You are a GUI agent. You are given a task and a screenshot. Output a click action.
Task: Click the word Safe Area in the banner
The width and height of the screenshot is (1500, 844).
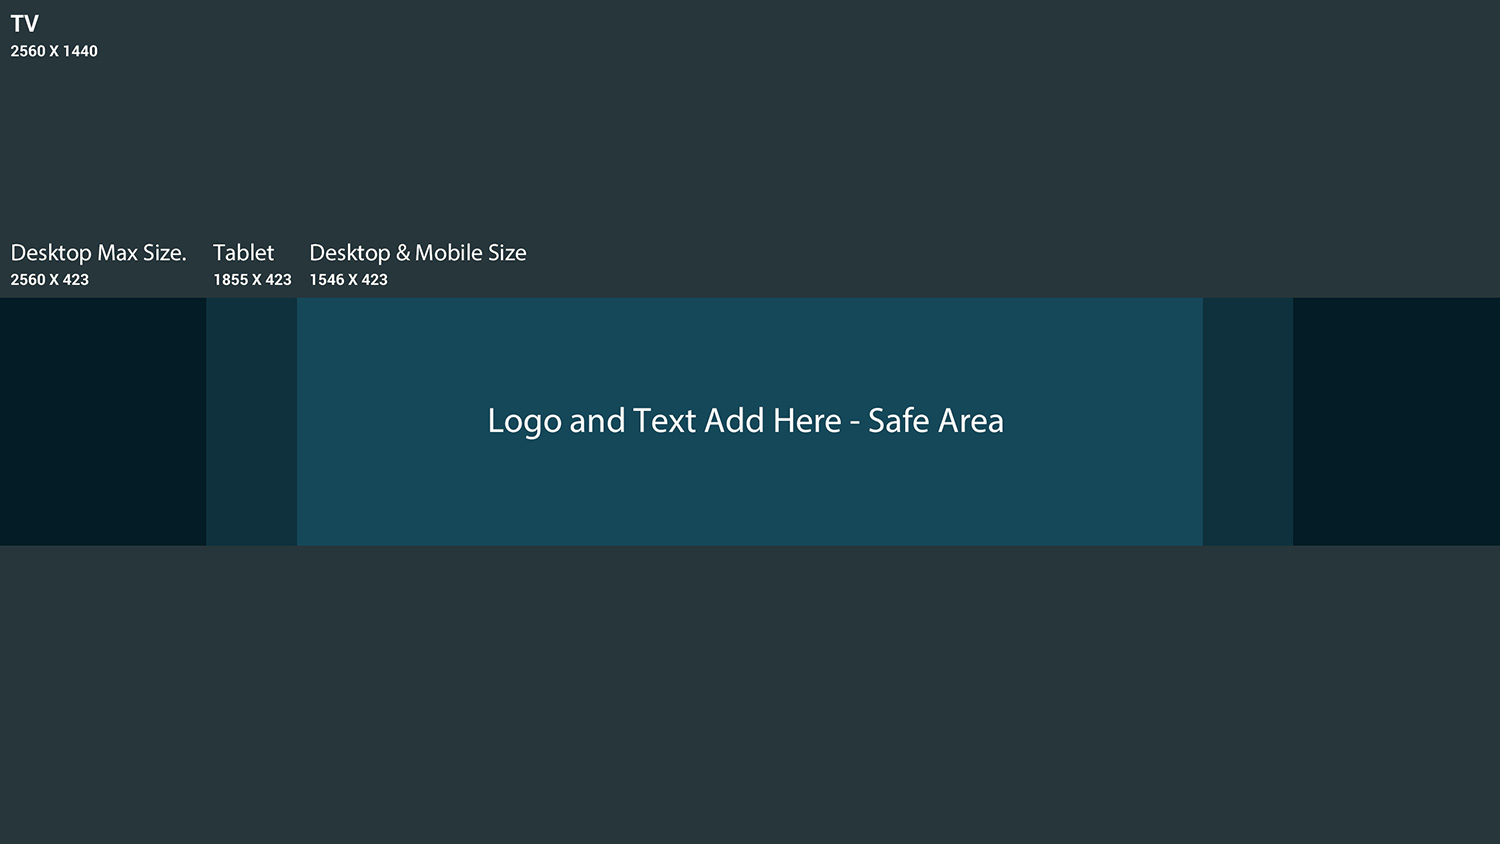coord(936,421)
